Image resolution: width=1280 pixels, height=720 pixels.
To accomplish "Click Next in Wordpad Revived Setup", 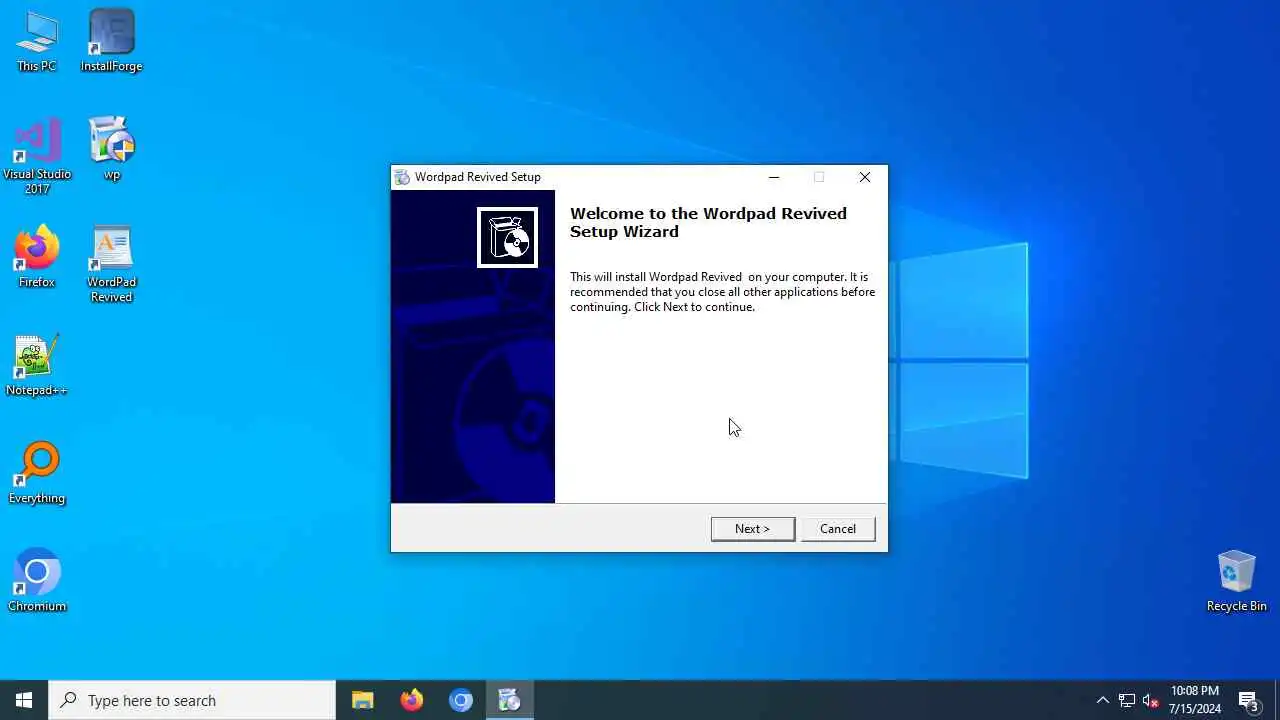I will point(753,529).
